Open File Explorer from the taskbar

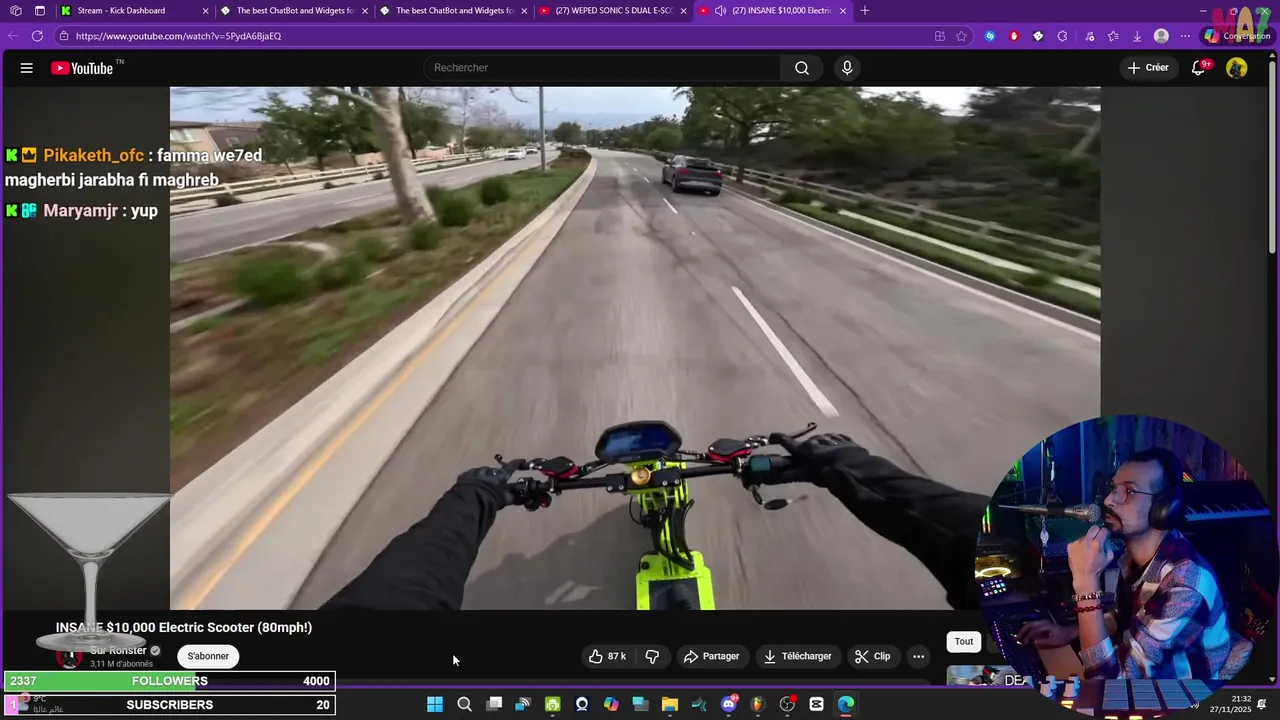point(670,704)
